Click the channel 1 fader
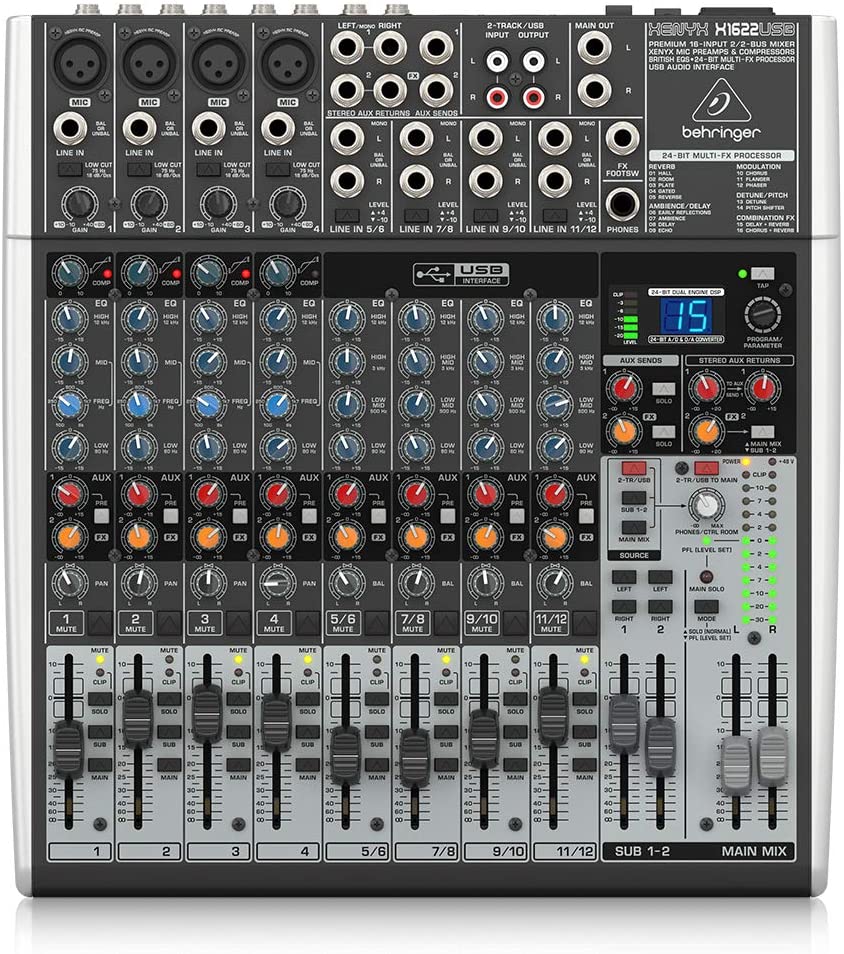Screen dimensions: 844x954 point(69,750)
